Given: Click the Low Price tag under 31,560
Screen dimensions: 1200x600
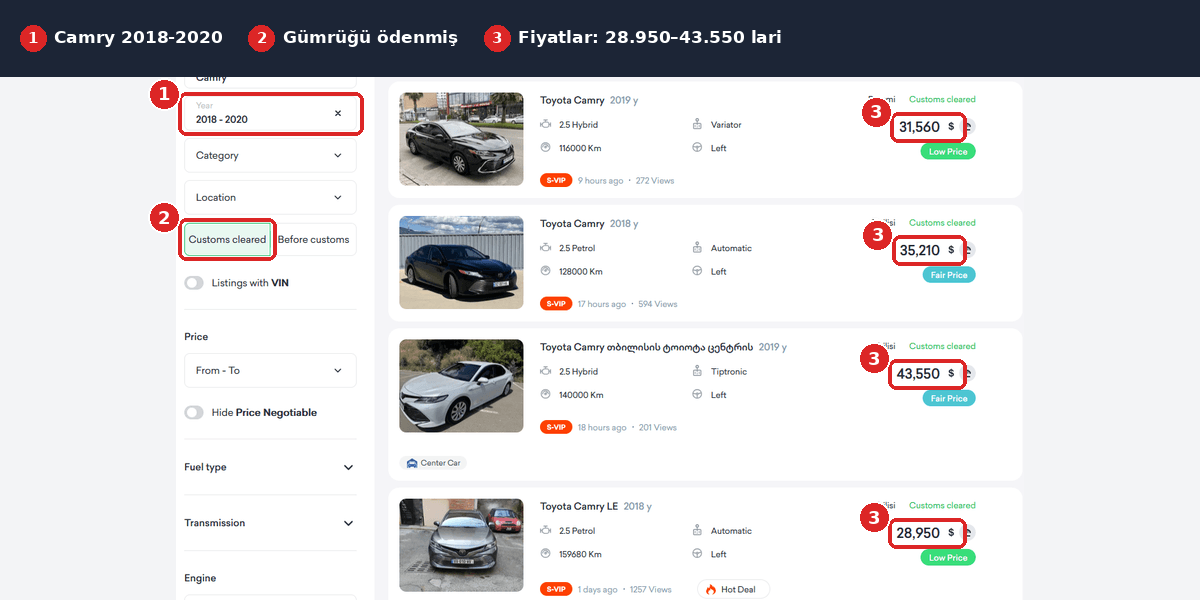Looking at the screenshot, I should [x=948, y=152].
